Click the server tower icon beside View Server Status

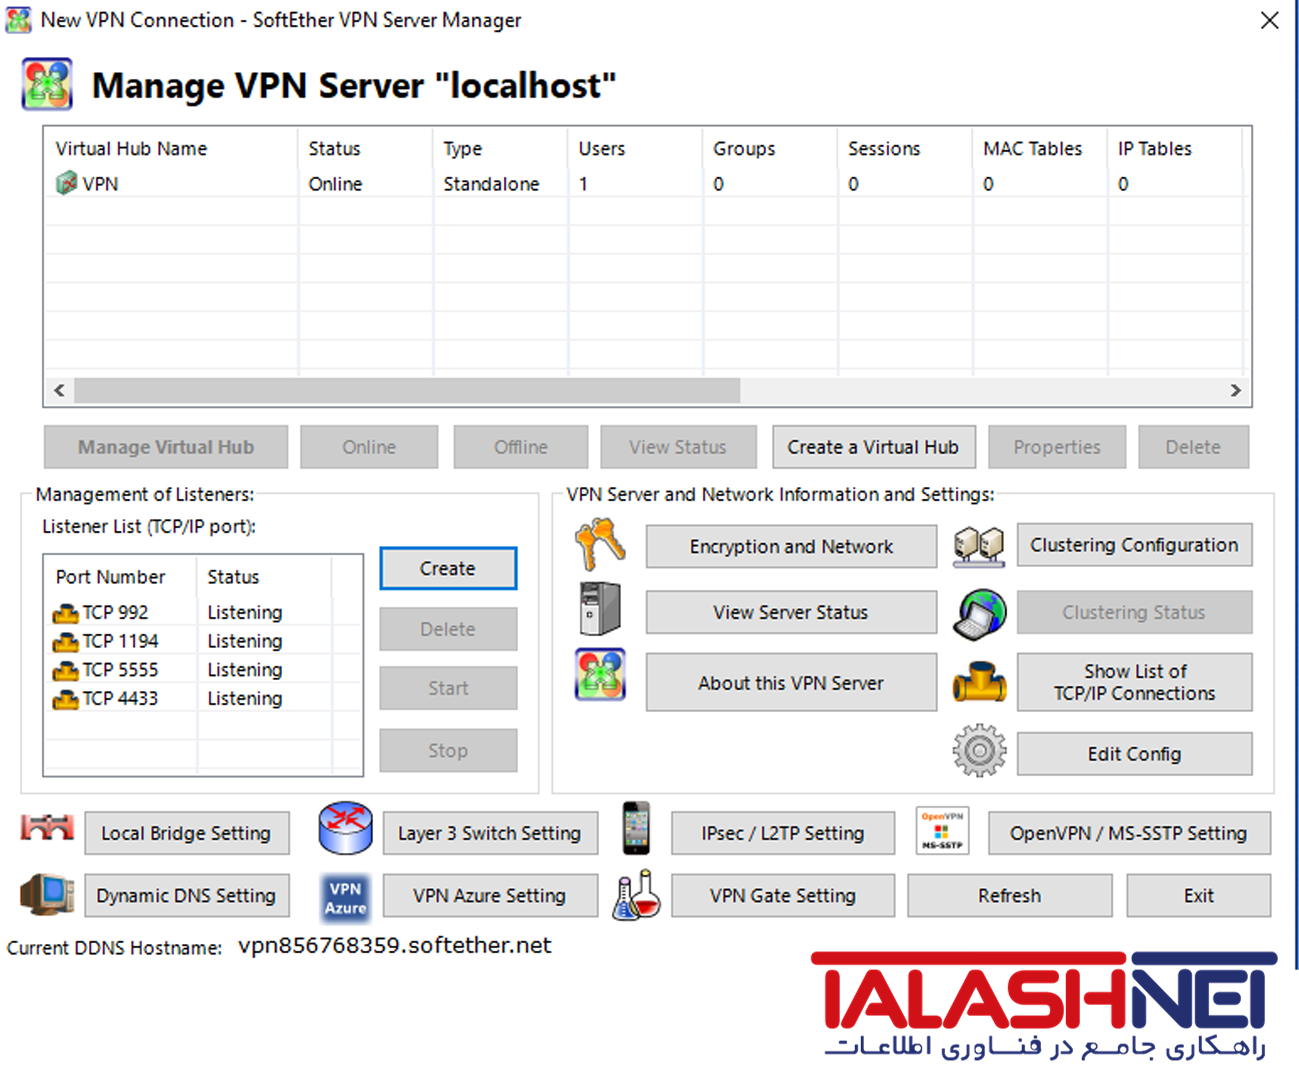click(600, 608)
